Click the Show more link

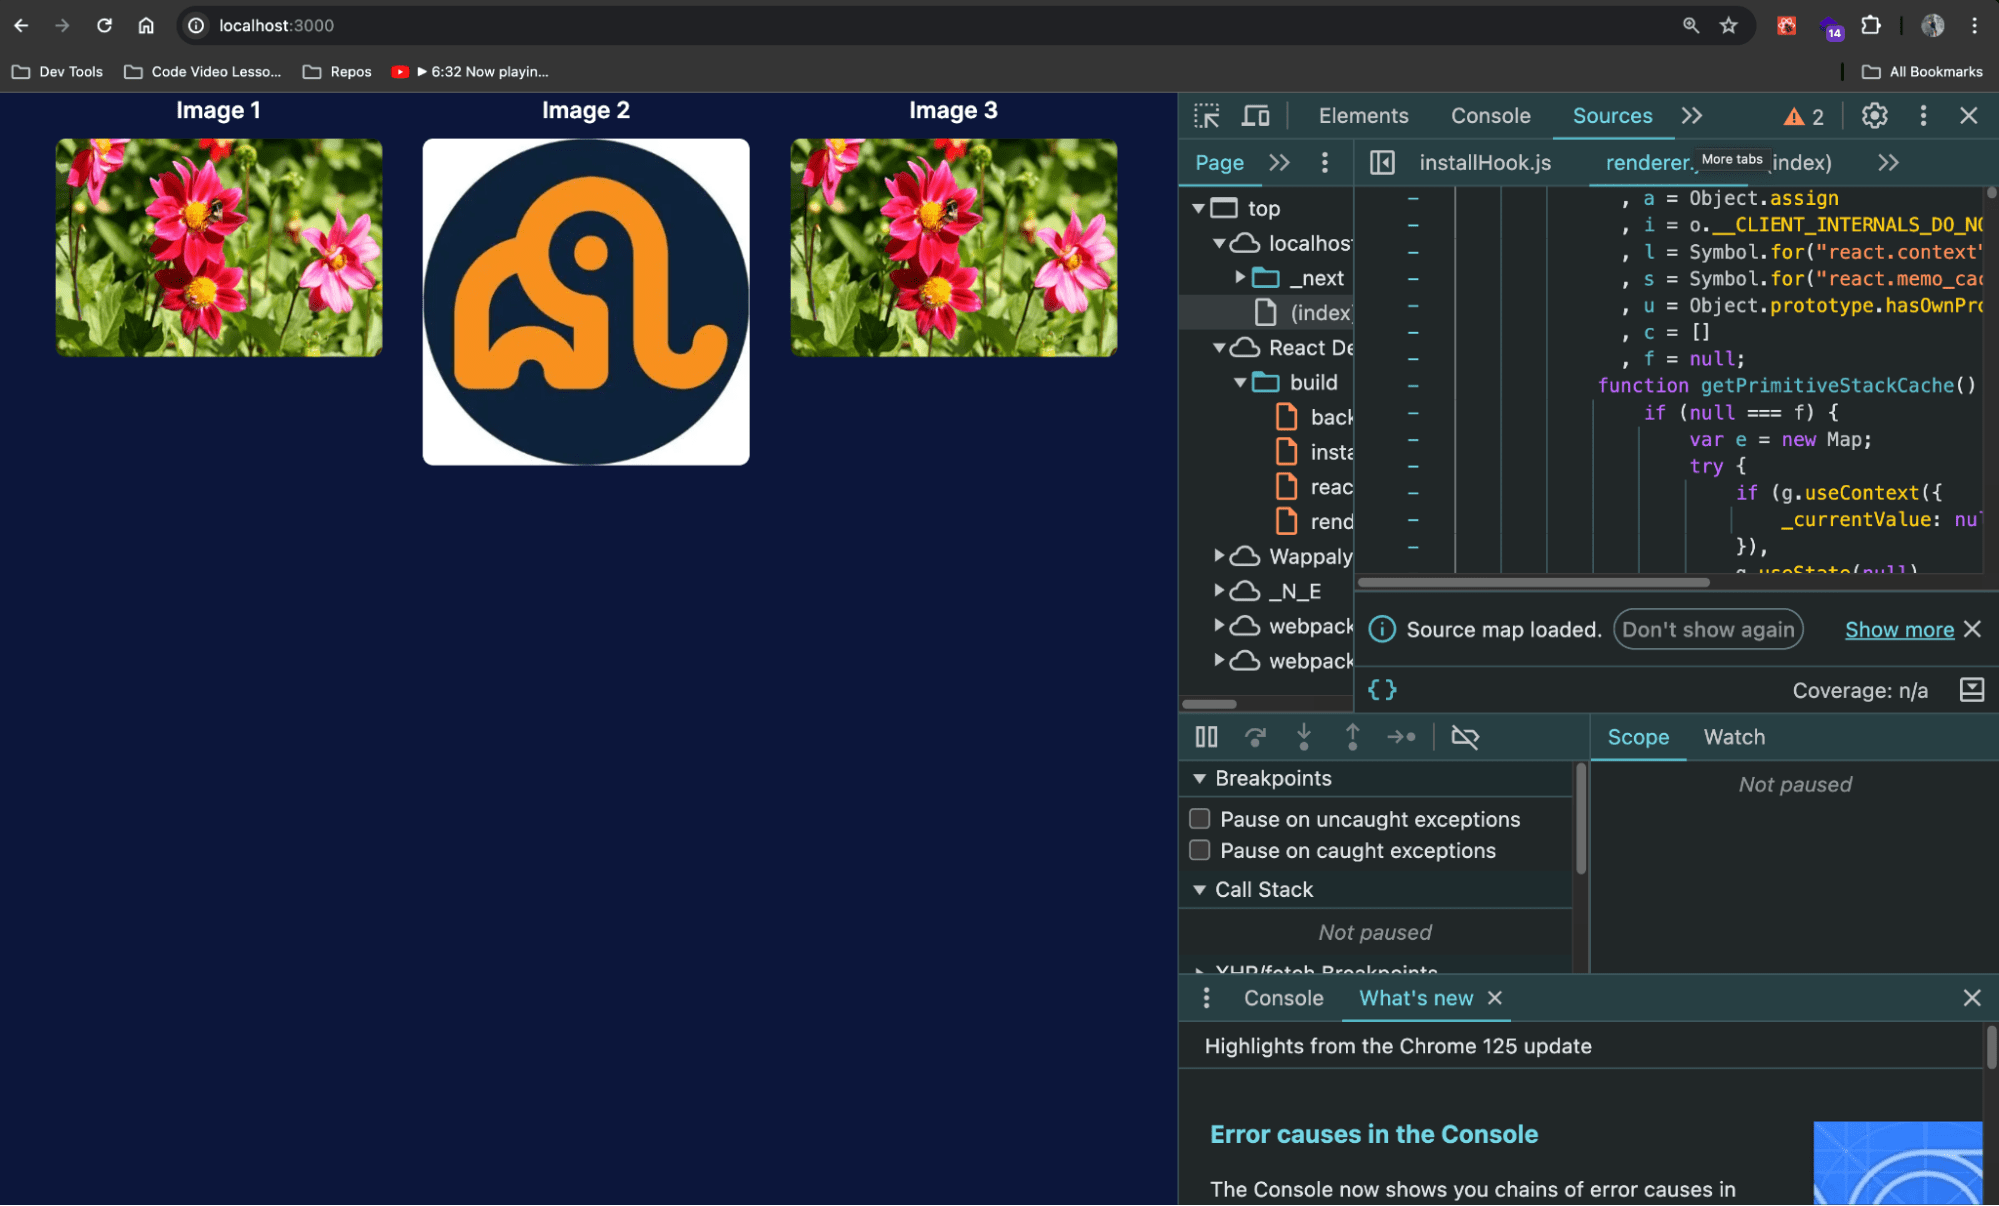pyautogui.click(x=1899, y=629)
